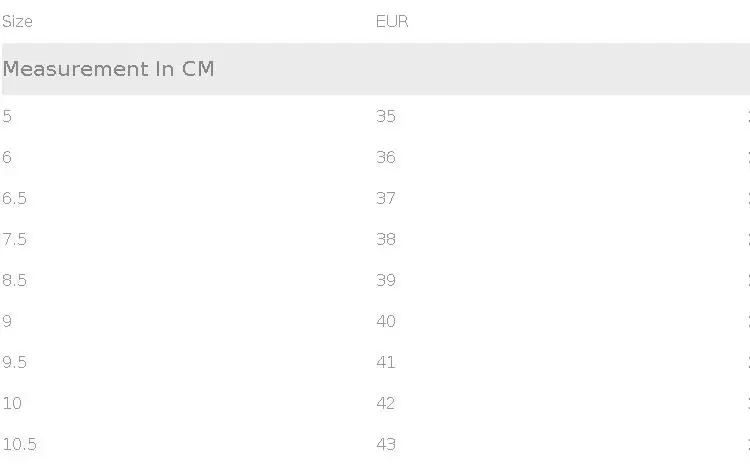Select the EUR 39 cell

(x=386, y=280)
